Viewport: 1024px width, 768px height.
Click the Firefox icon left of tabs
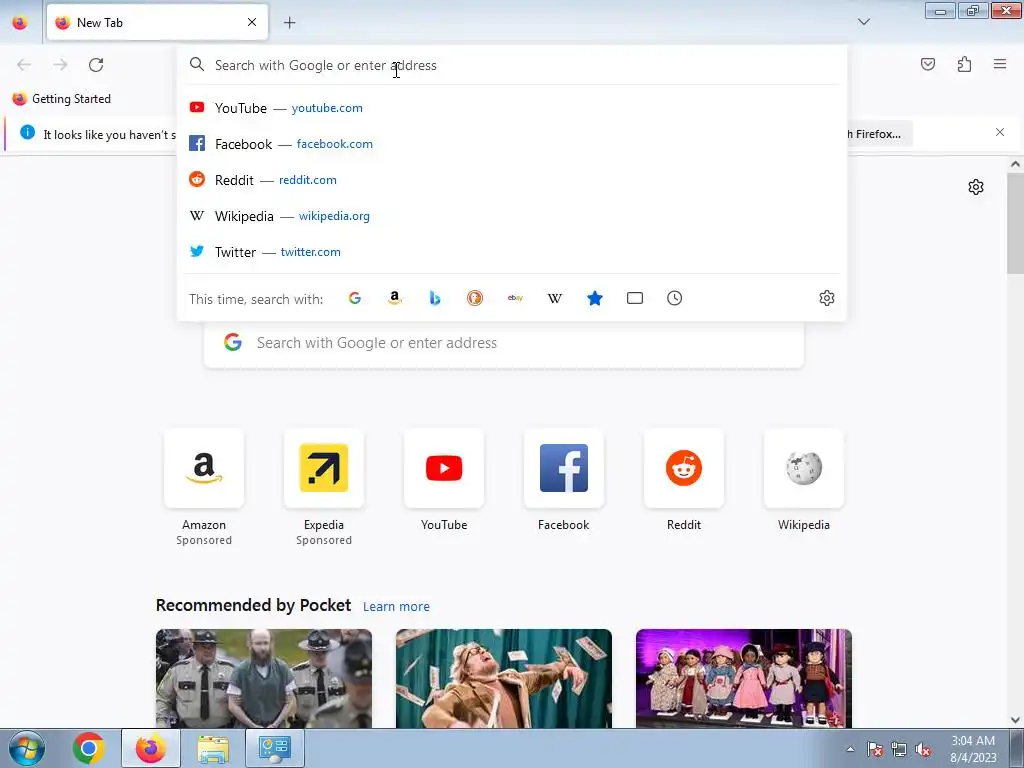(20, 22)
